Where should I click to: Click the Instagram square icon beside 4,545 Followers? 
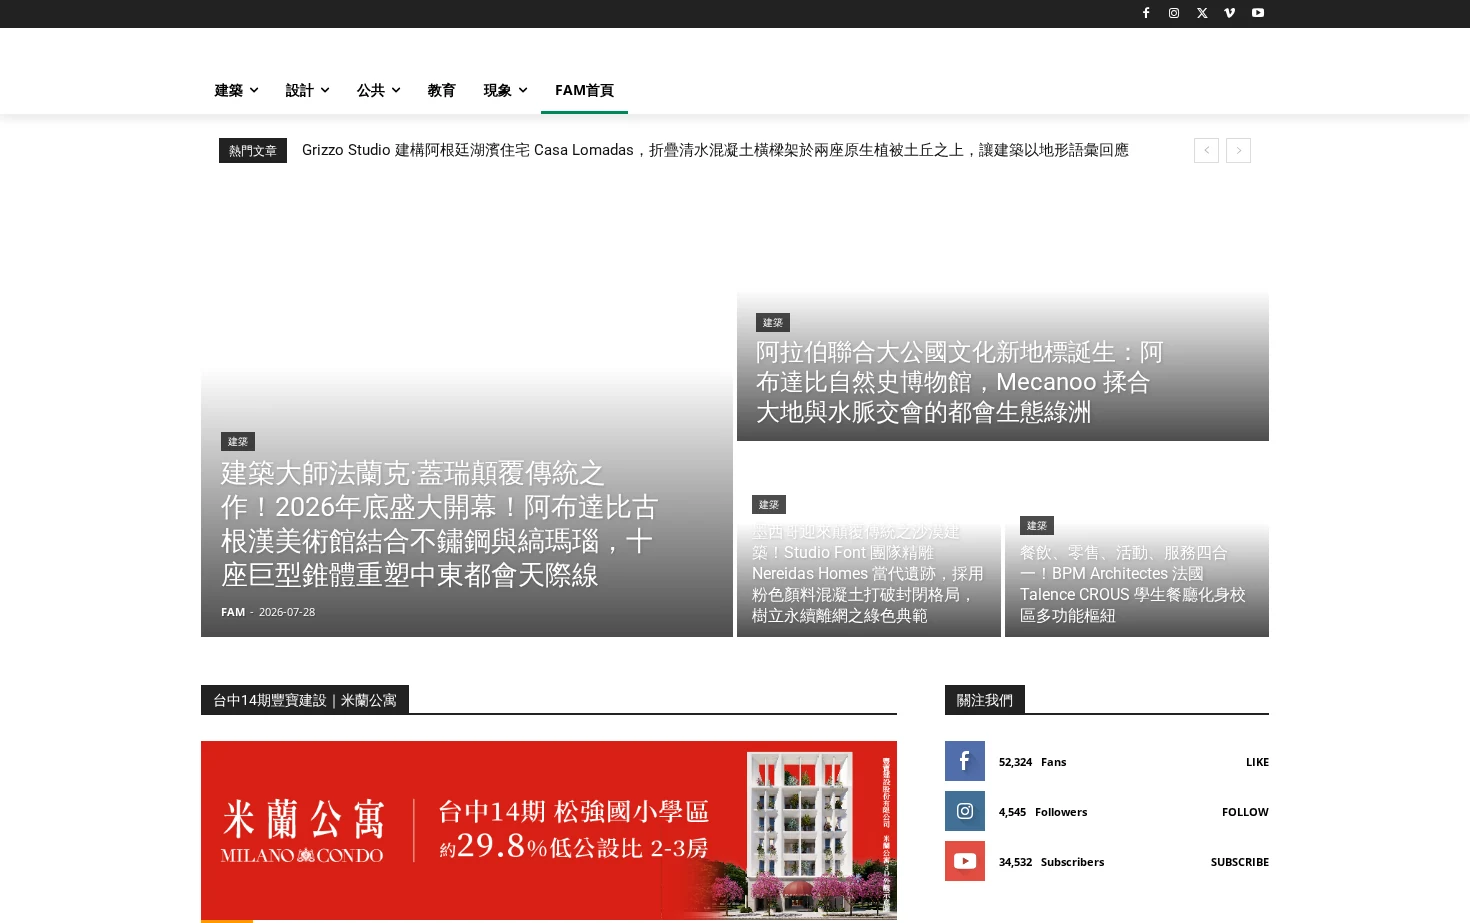click(x=965, y=811)
